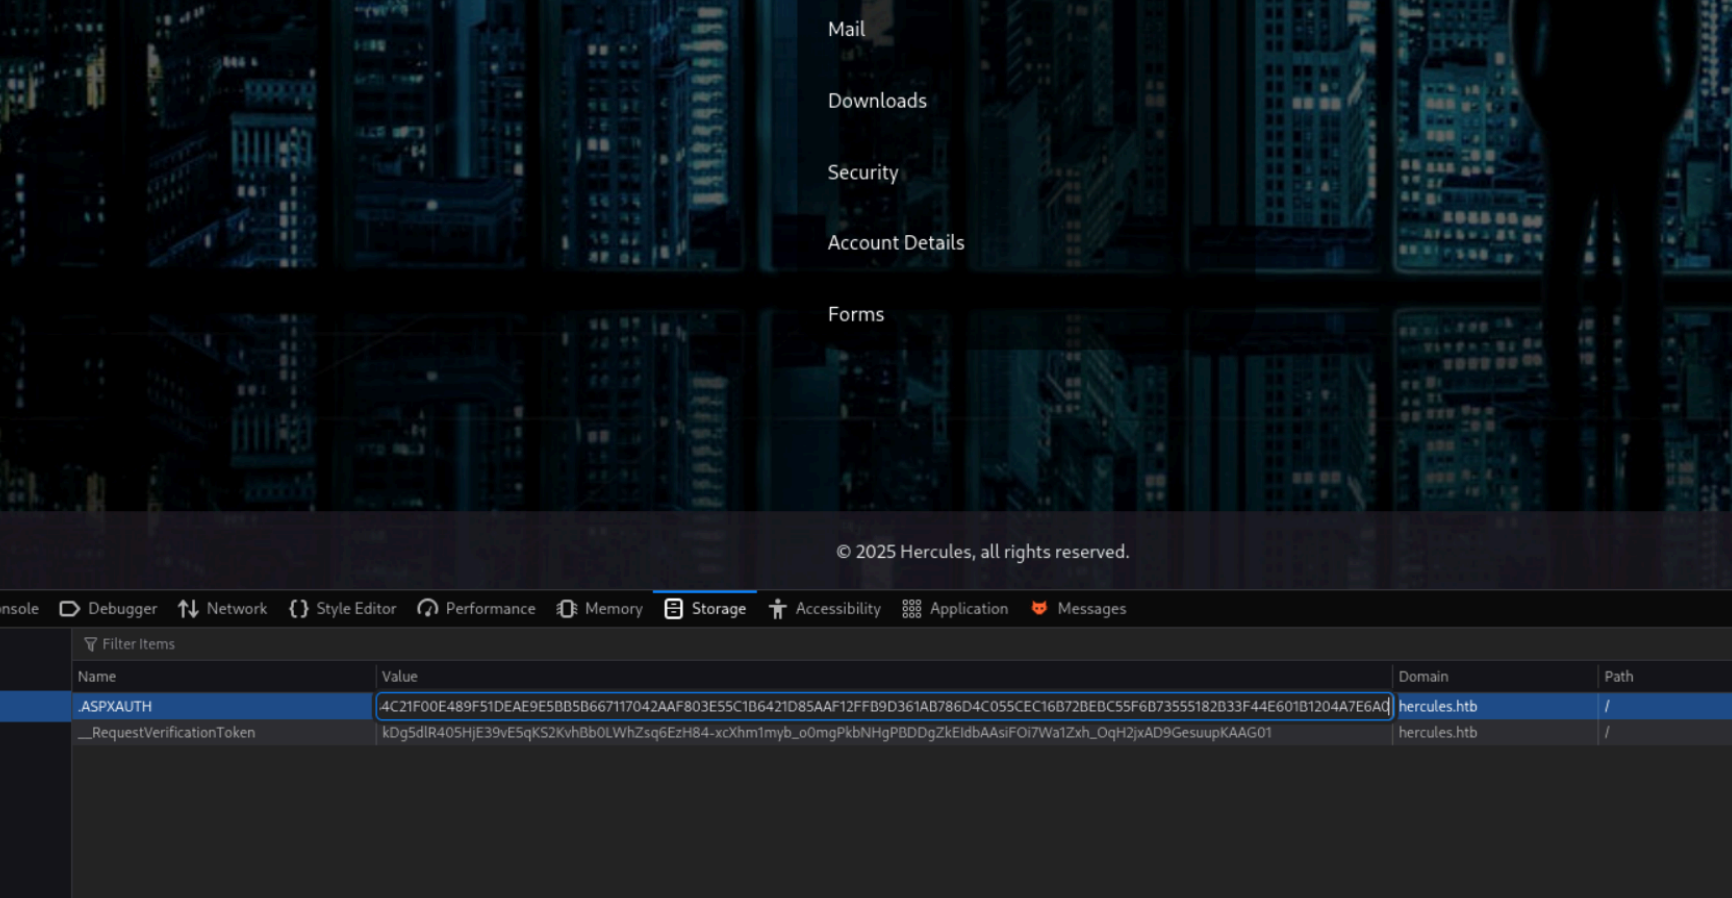Select the .ASPXAUTH cookie name cell
The height and width of the screenshot is (898, 1732).
(x=224, y=706)
